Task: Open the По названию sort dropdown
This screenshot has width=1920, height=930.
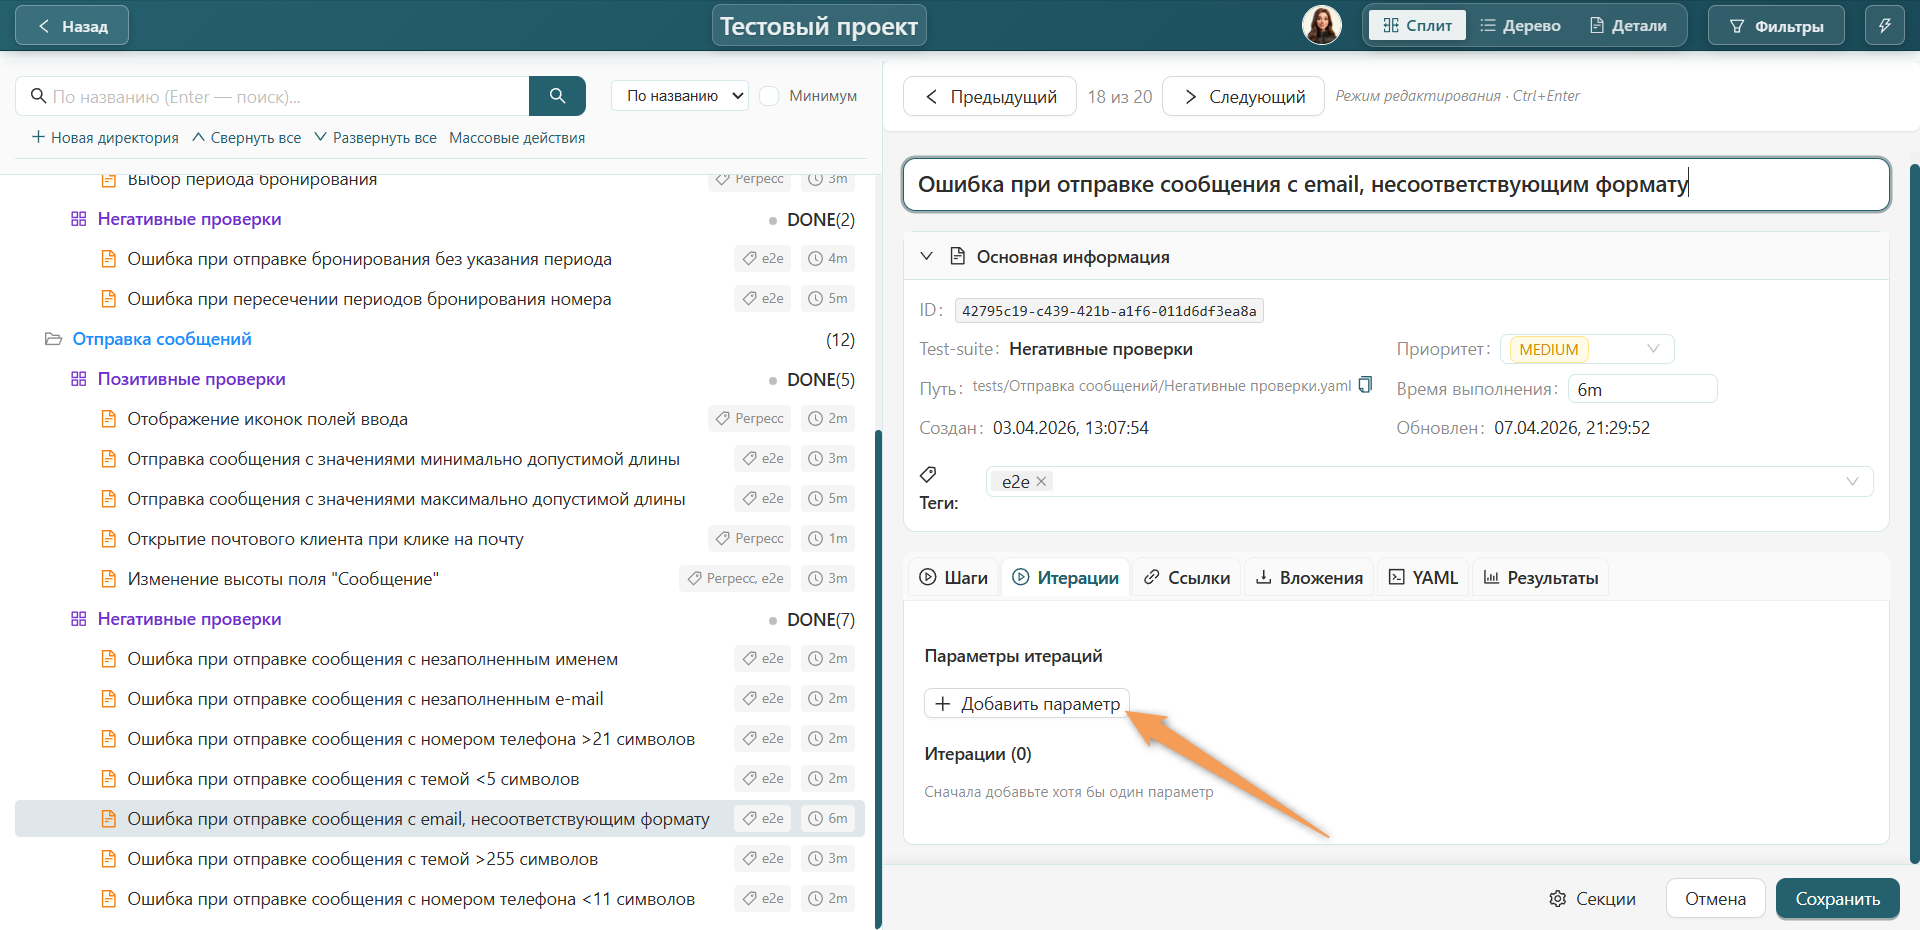Action: [680, 96]
